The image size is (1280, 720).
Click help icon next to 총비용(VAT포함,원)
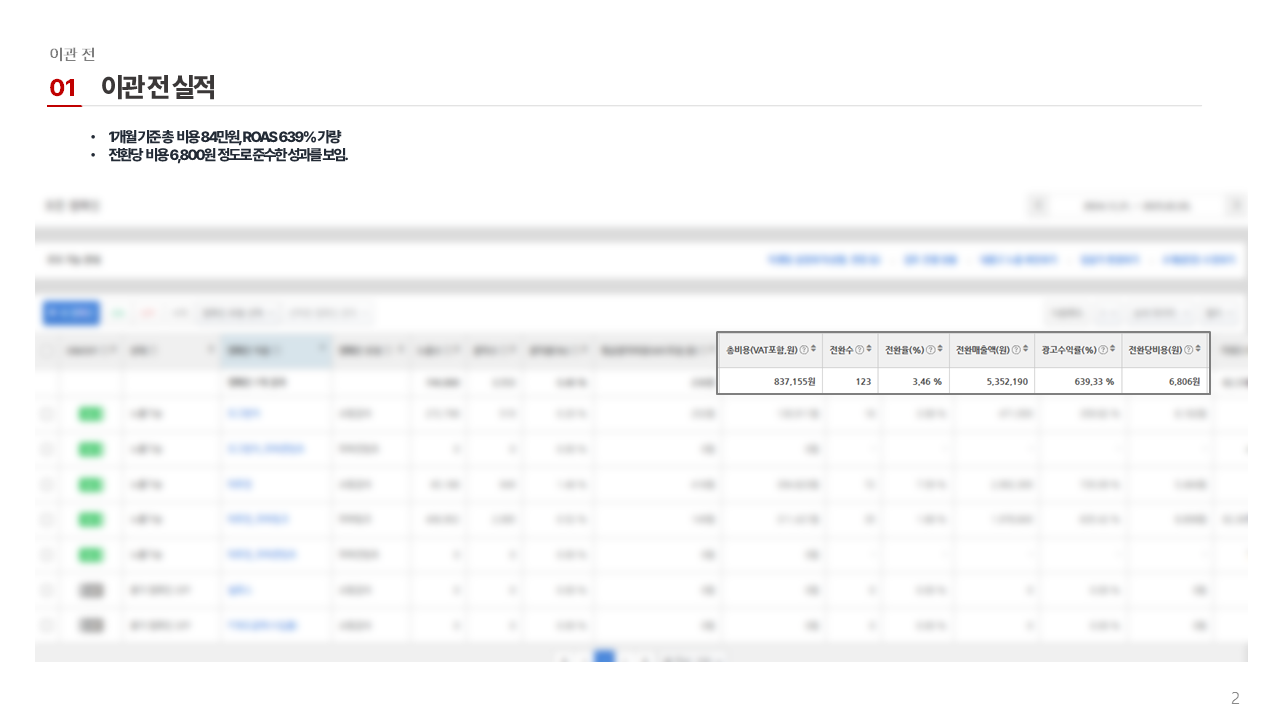(x=804, y=349)
